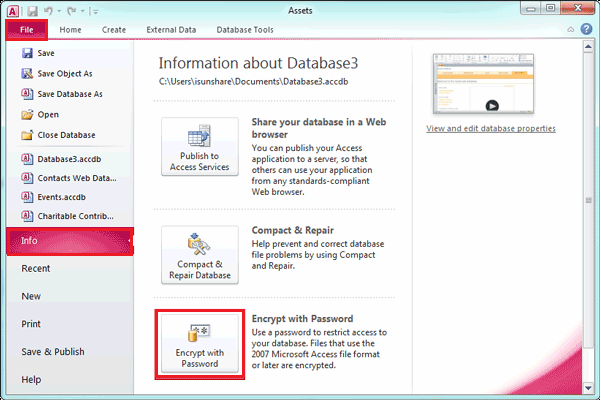Image resolution: width=601 pixels, height=400 pixels.
Task: Click the icon beside Events.accdb
Action: tap(27, 197)
